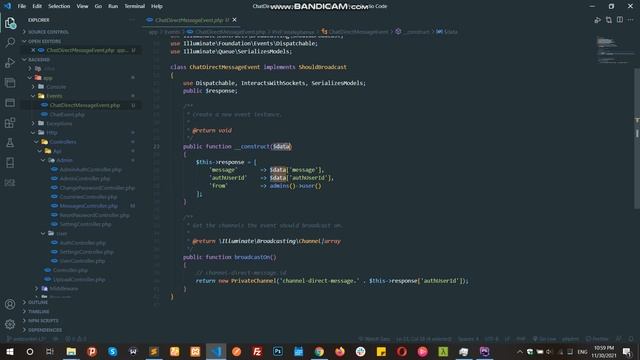Open Skype from taskbar

pyautogui.click(x=113, y=351)
